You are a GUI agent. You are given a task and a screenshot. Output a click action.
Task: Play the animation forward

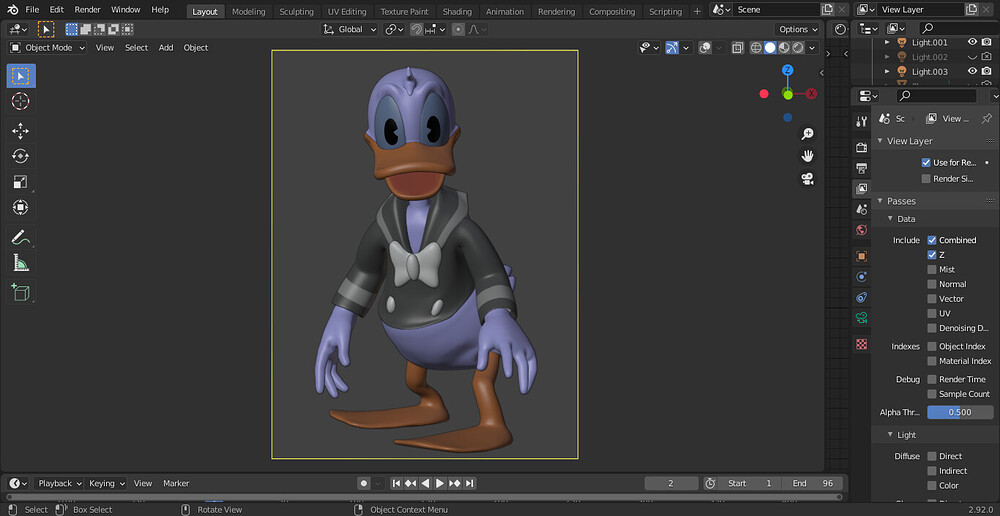point(440,483)
